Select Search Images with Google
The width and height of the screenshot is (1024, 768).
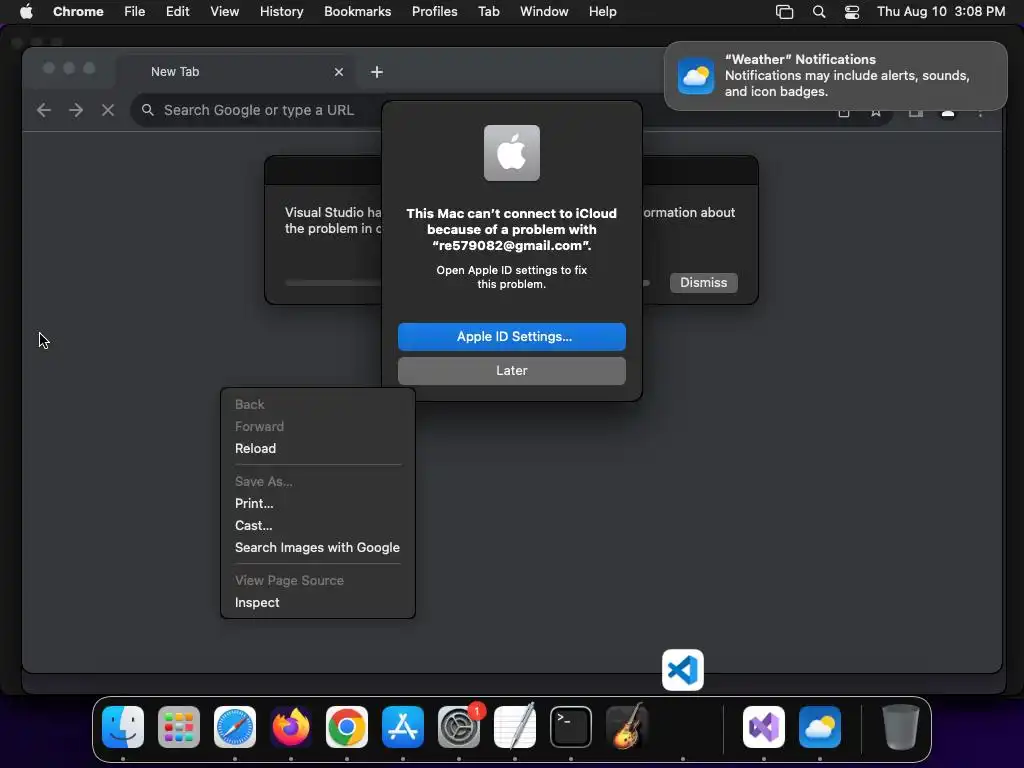coord(317,548)
